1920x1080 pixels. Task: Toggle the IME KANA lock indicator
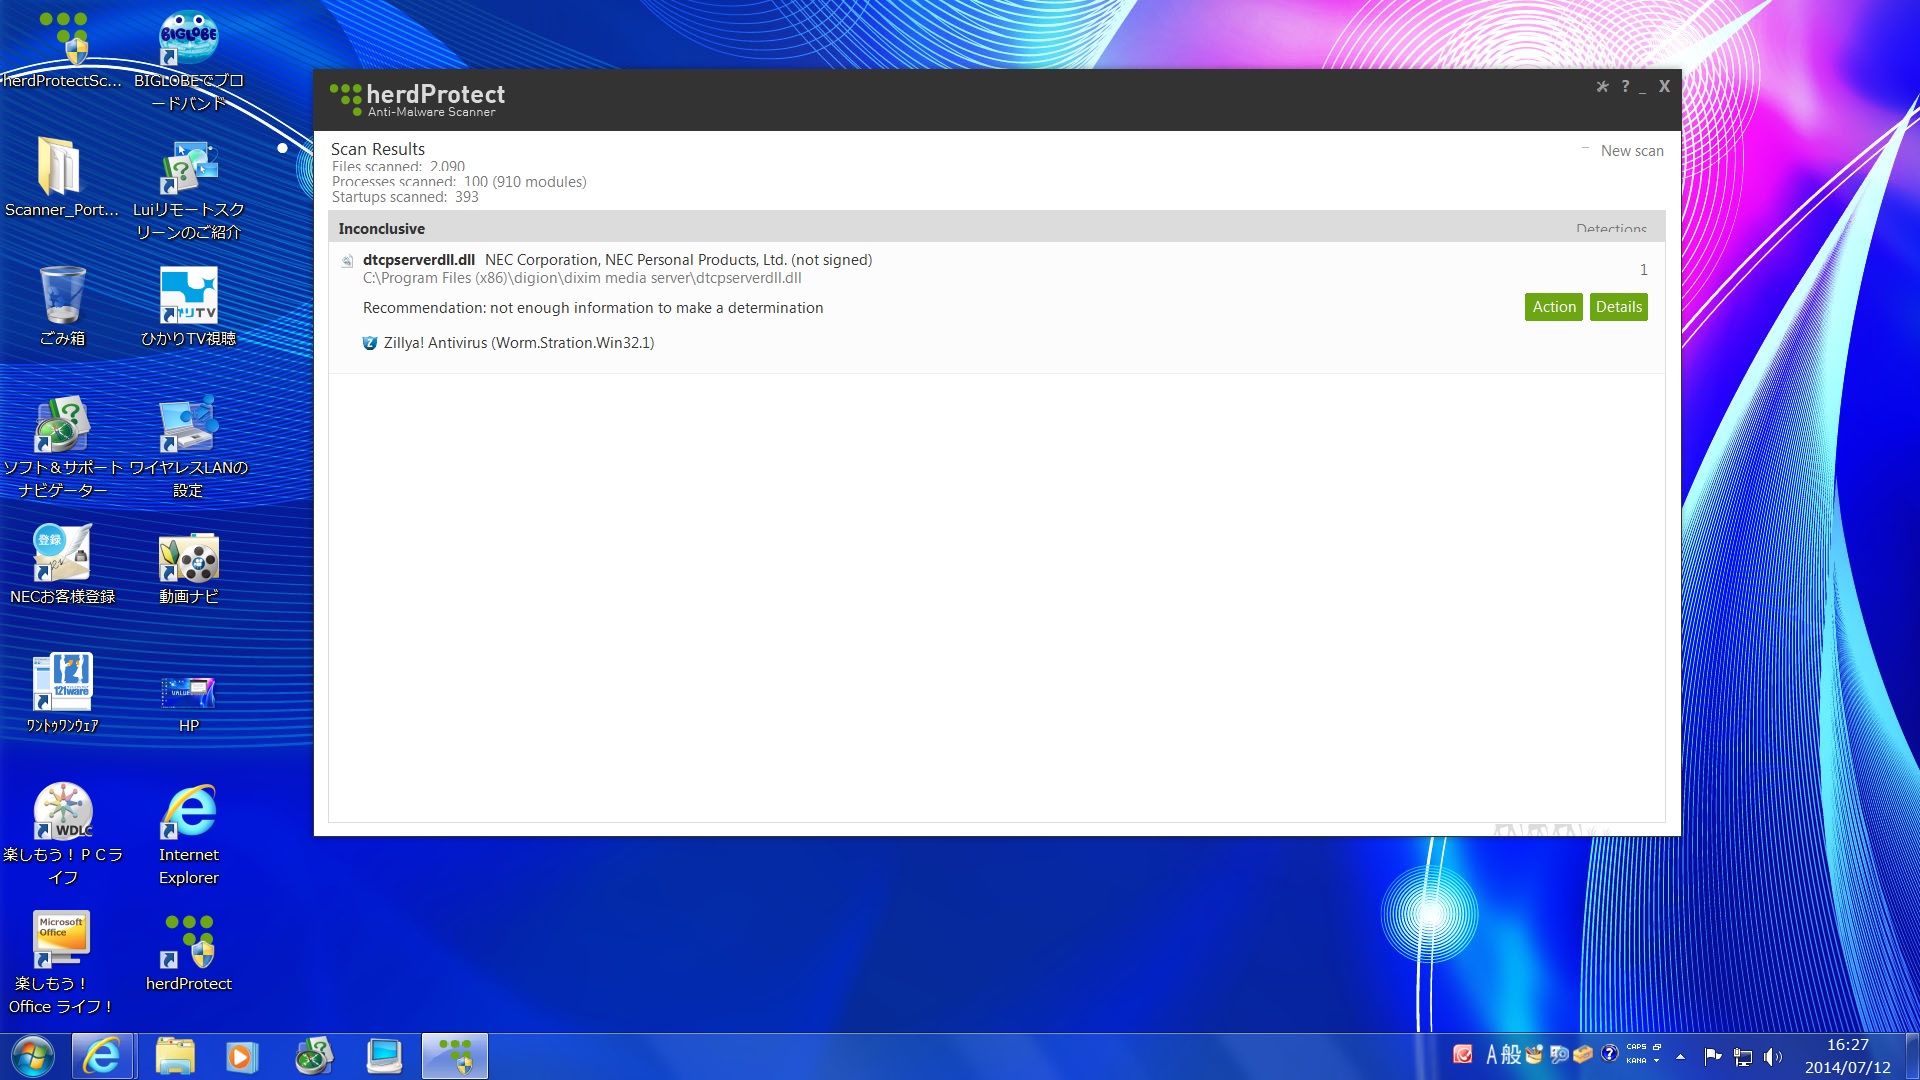tap(1636, 1061)
